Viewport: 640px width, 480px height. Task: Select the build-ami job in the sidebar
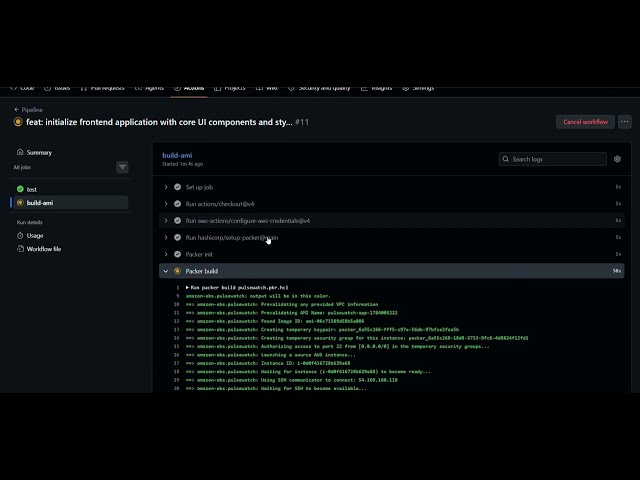point(71,203)
